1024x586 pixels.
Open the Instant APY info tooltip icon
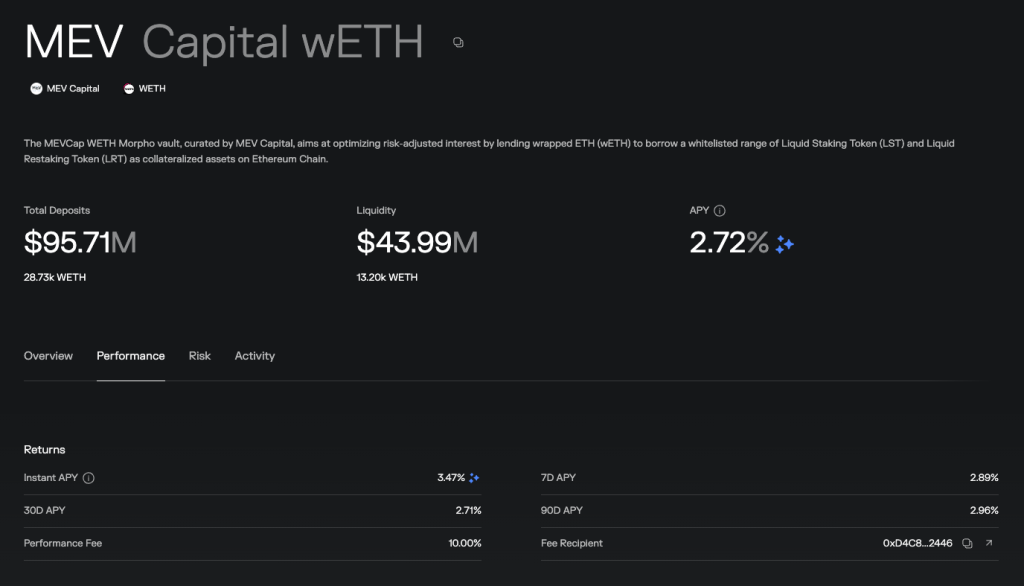click(89, 478)
